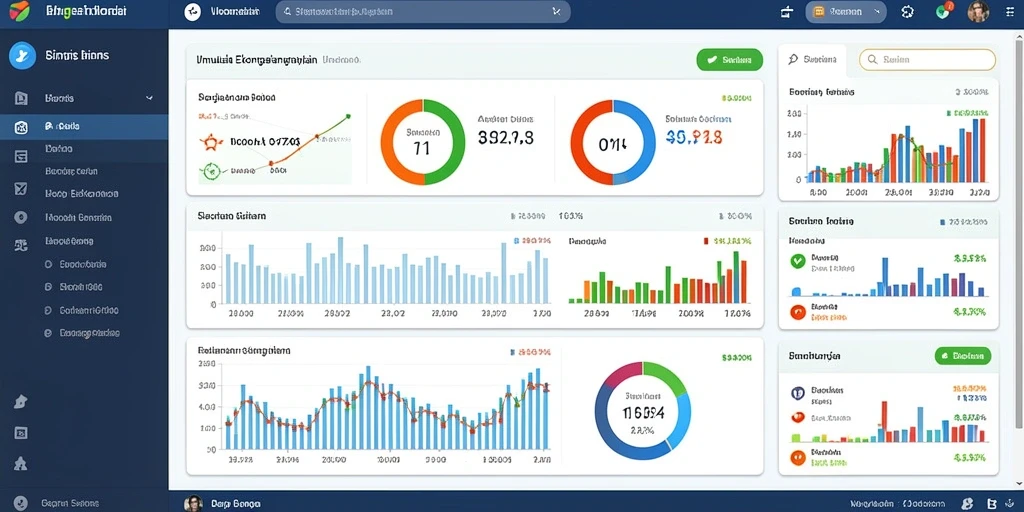Image resolution: width=1024 pixels, height=512 pixels.
Task: Focus the rounded search box in right panel
Action: coord(927,59)
